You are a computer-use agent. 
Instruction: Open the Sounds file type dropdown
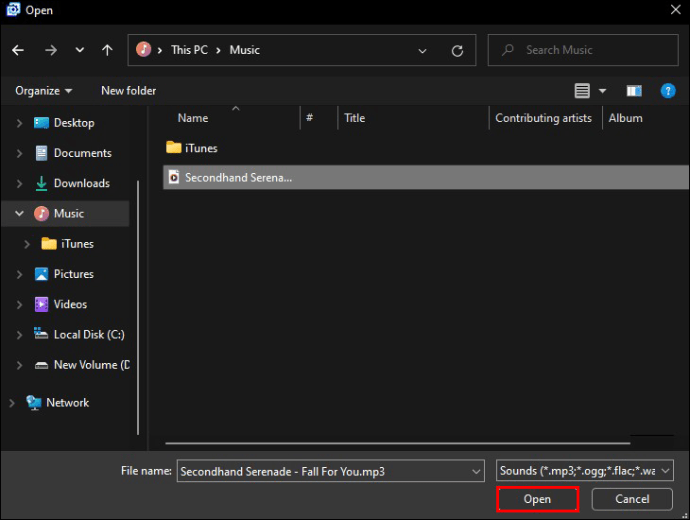(x=584, y=471)
